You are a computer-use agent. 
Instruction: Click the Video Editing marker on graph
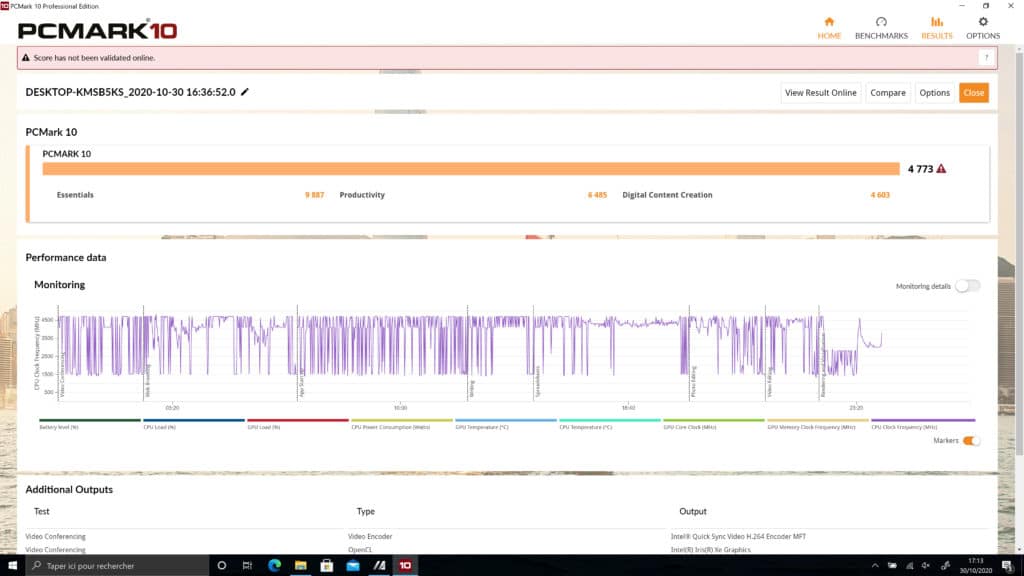coord(770,383)
